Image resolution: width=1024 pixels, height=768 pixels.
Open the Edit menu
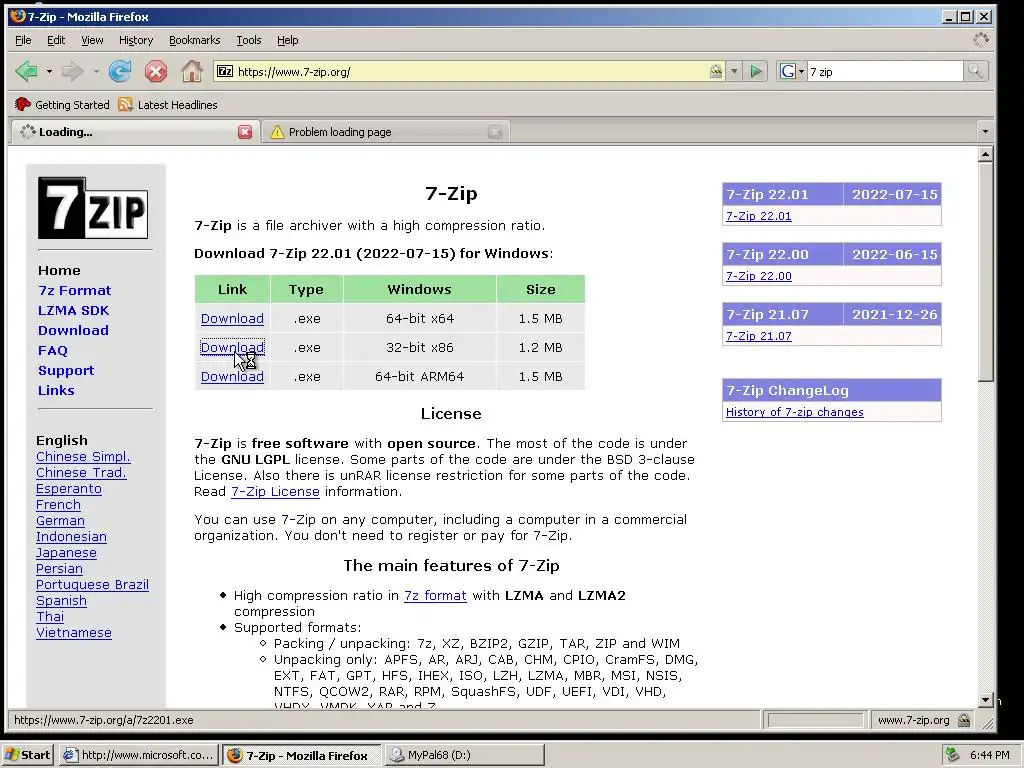pos(56,40)
